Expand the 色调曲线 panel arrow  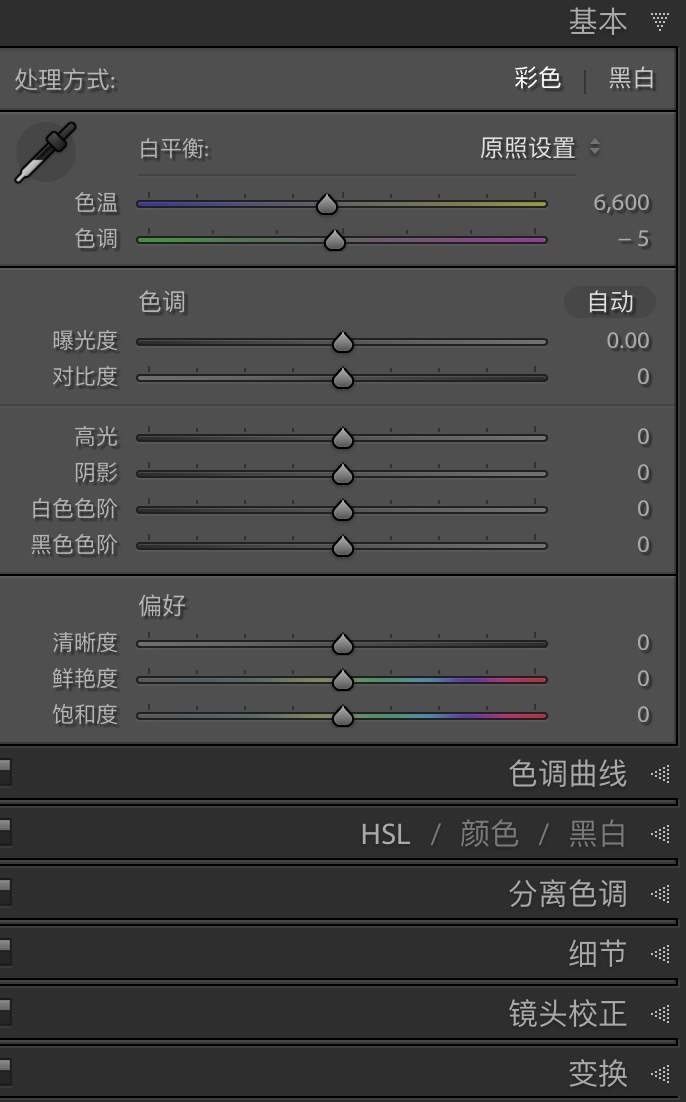tap(659, 774)
